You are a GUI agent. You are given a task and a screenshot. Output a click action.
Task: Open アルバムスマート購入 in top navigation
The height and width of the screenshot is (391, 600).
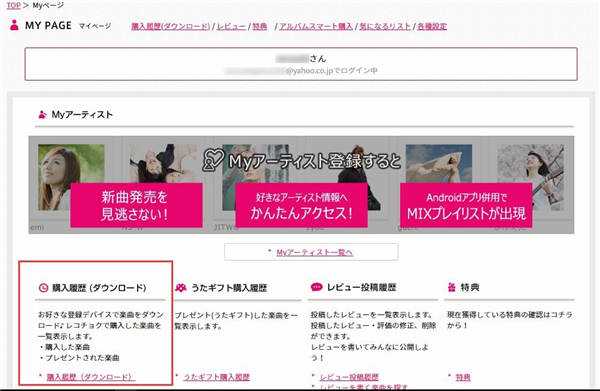[x=316, y=26]
